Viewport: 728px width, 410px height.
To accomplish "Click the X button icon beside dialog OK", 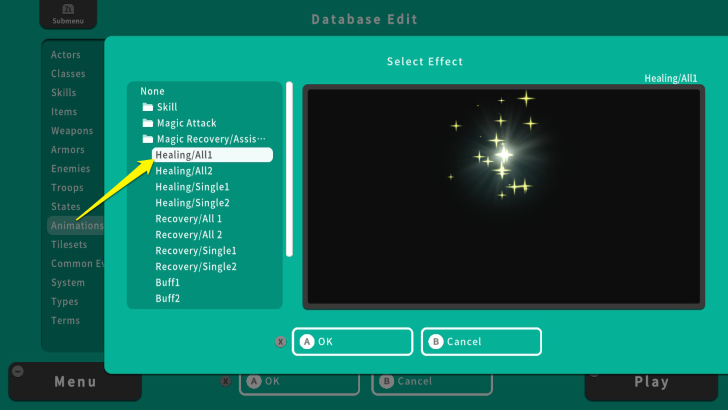I will (x=280, y=342).
